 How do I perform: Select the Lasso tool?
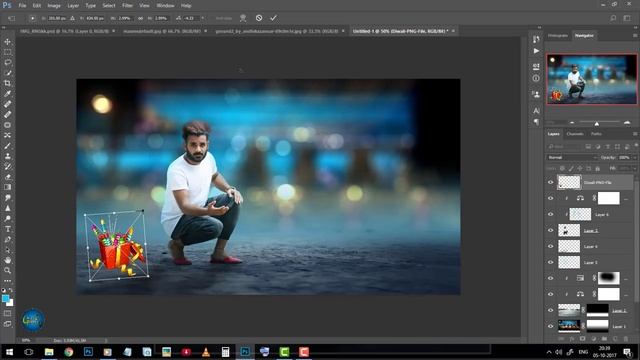coord(7,62)
